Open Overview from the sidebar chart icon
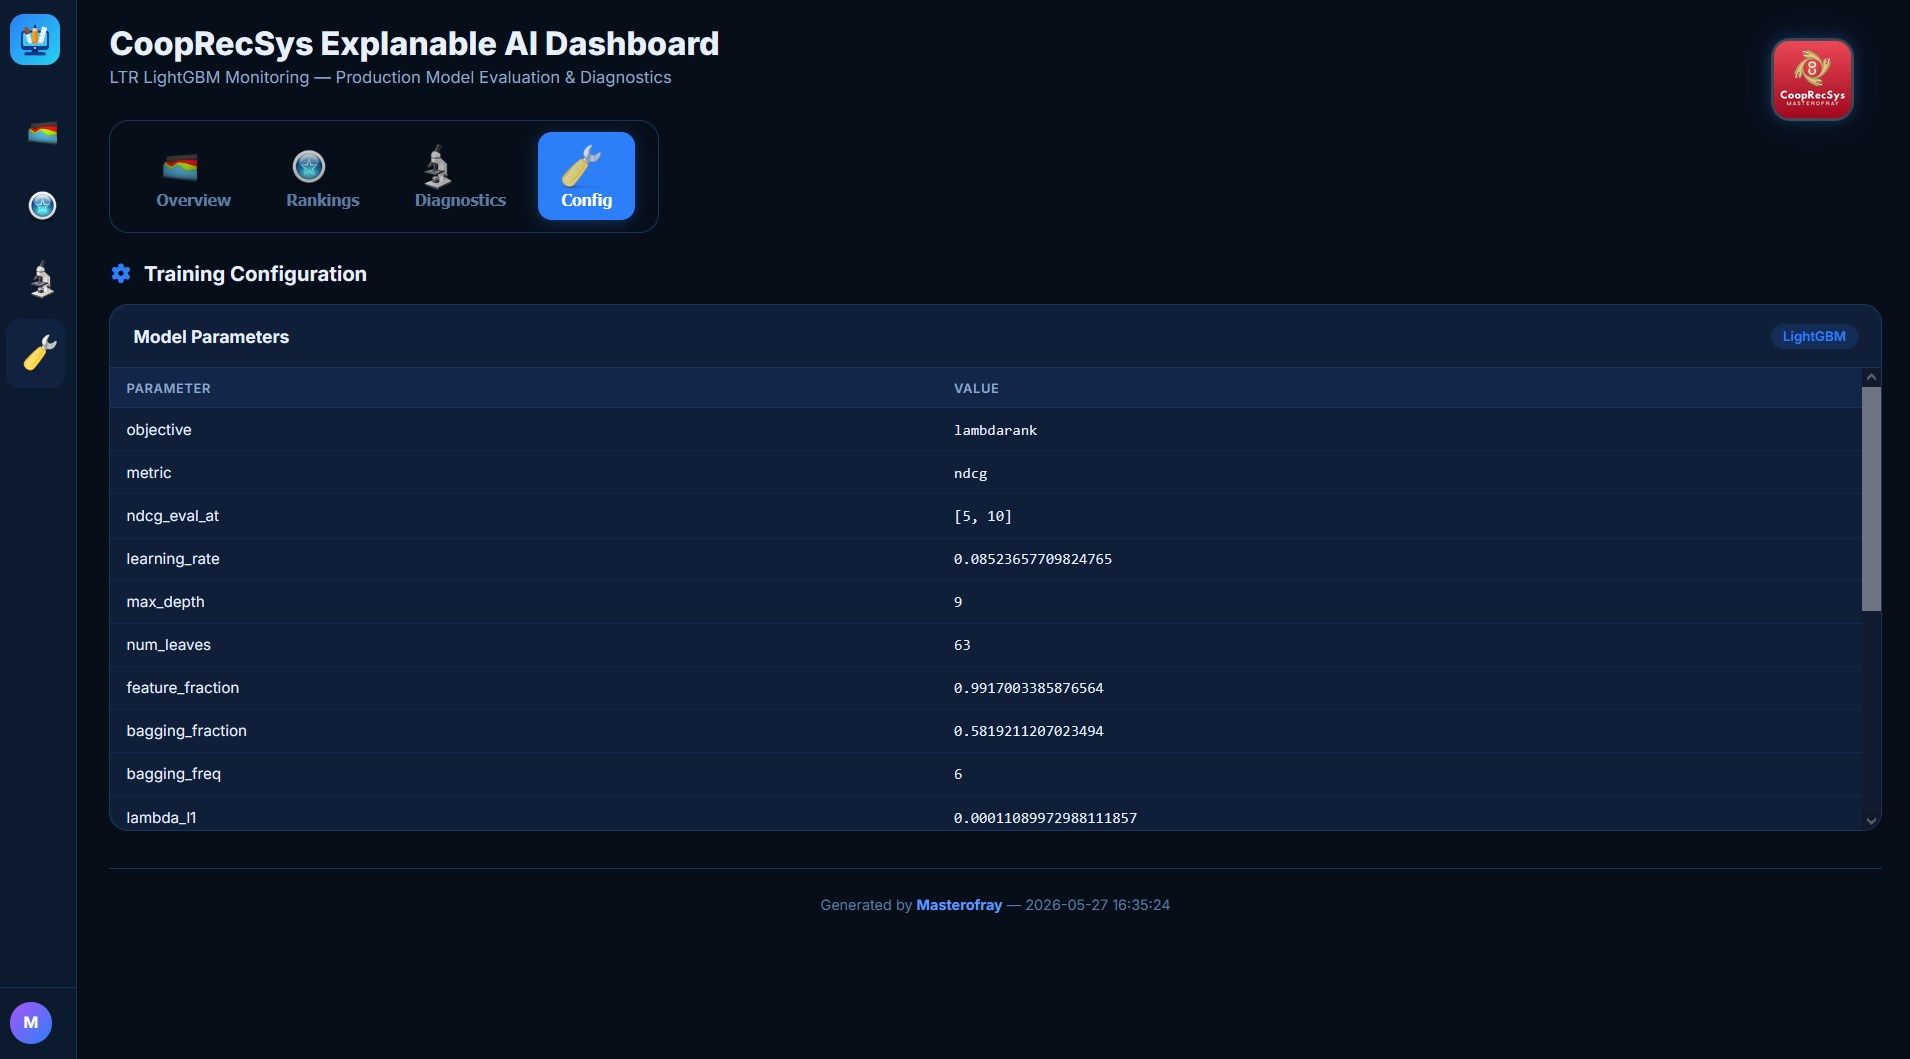The image size is (1910, 1059). click(42, 132)
